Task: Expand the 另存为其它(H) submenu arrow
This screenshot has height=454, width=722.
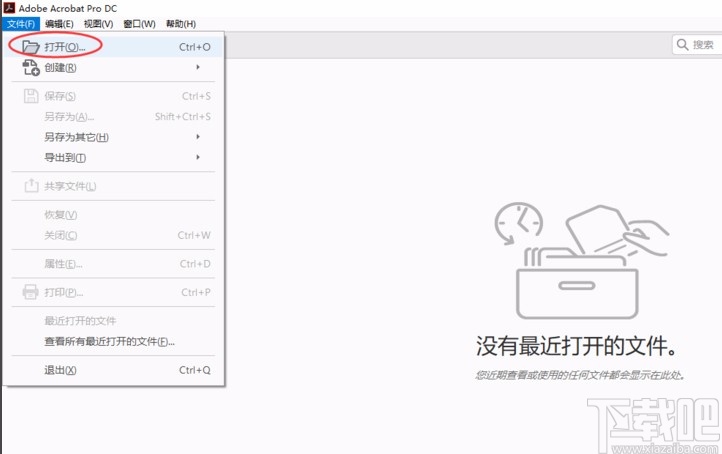Action: click(198, 137)
